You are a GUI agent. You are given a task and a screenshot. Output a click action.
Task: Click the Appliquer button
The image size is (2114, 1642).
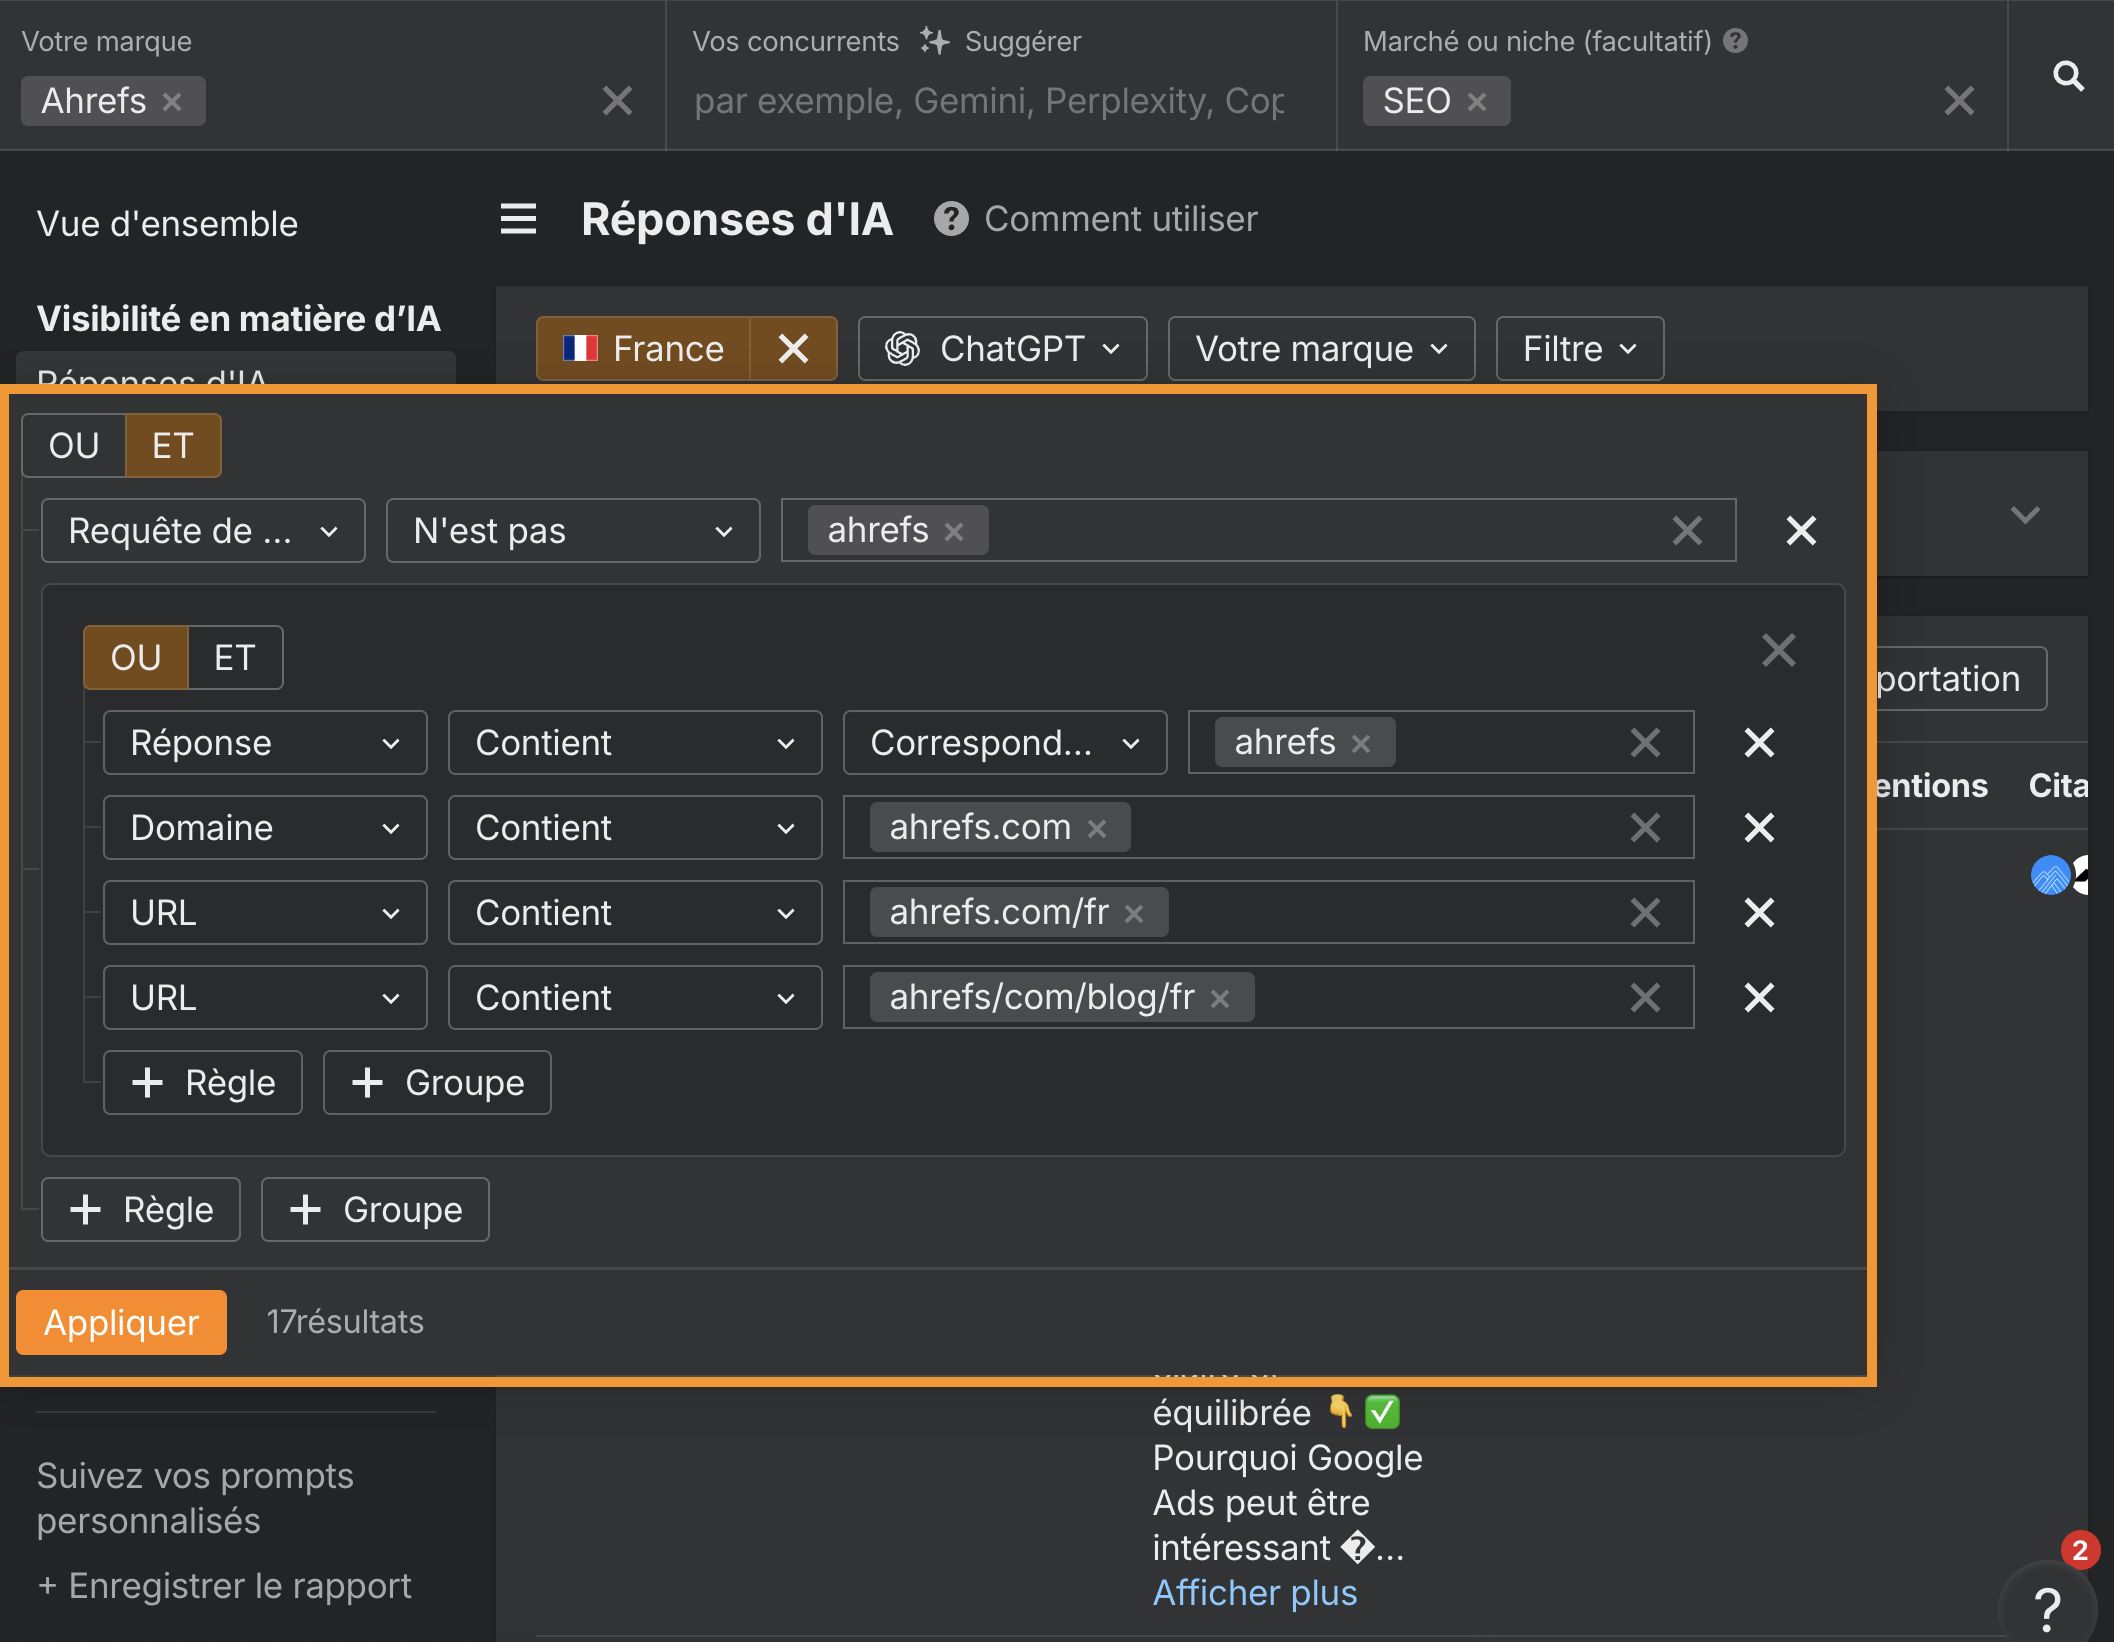[121, 1322]
